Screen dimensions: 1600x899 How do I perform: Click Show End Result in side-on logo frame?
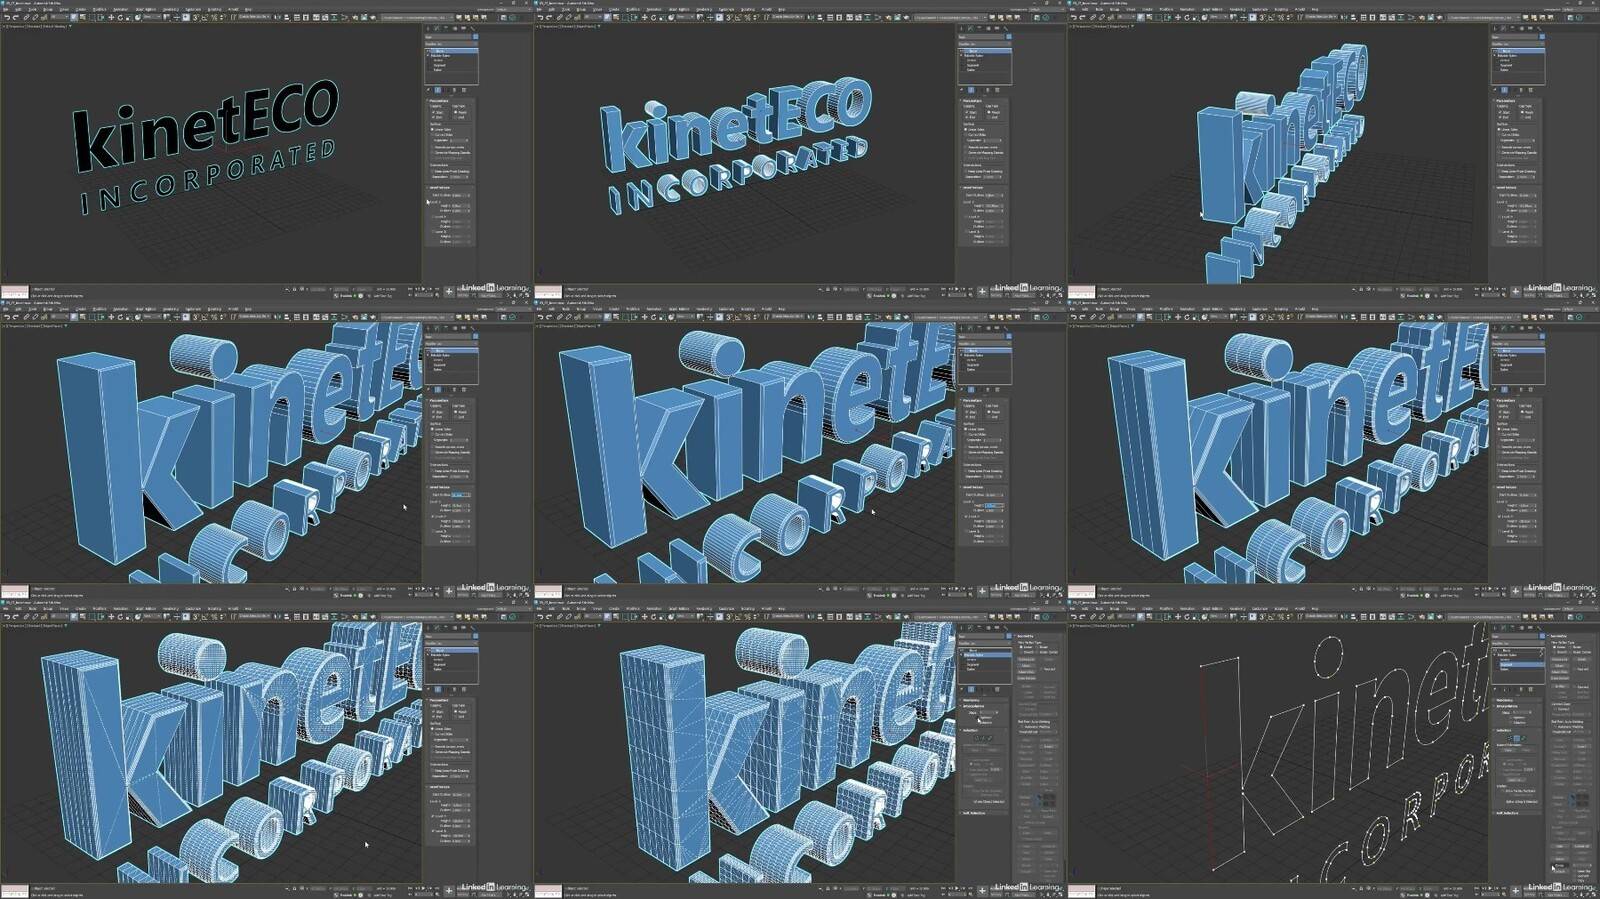(x=1505, y=90)
